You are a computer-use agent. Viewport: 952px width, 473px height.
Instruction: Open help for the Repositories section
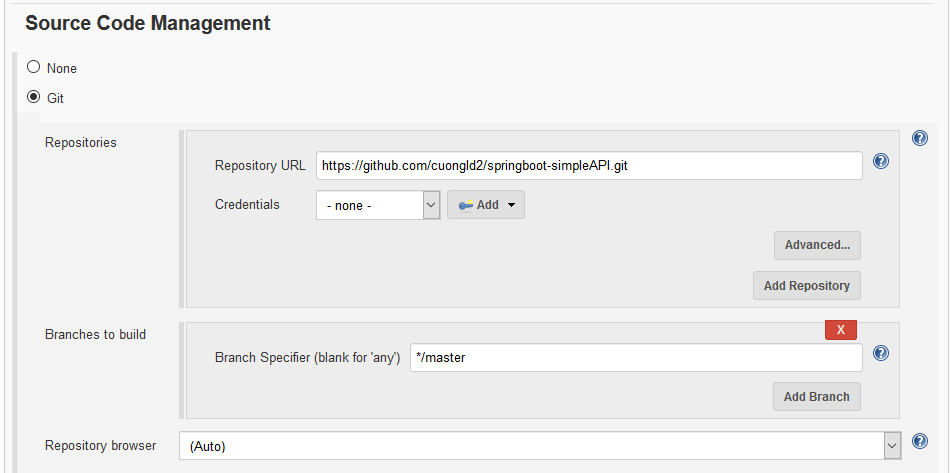(920, 138)
